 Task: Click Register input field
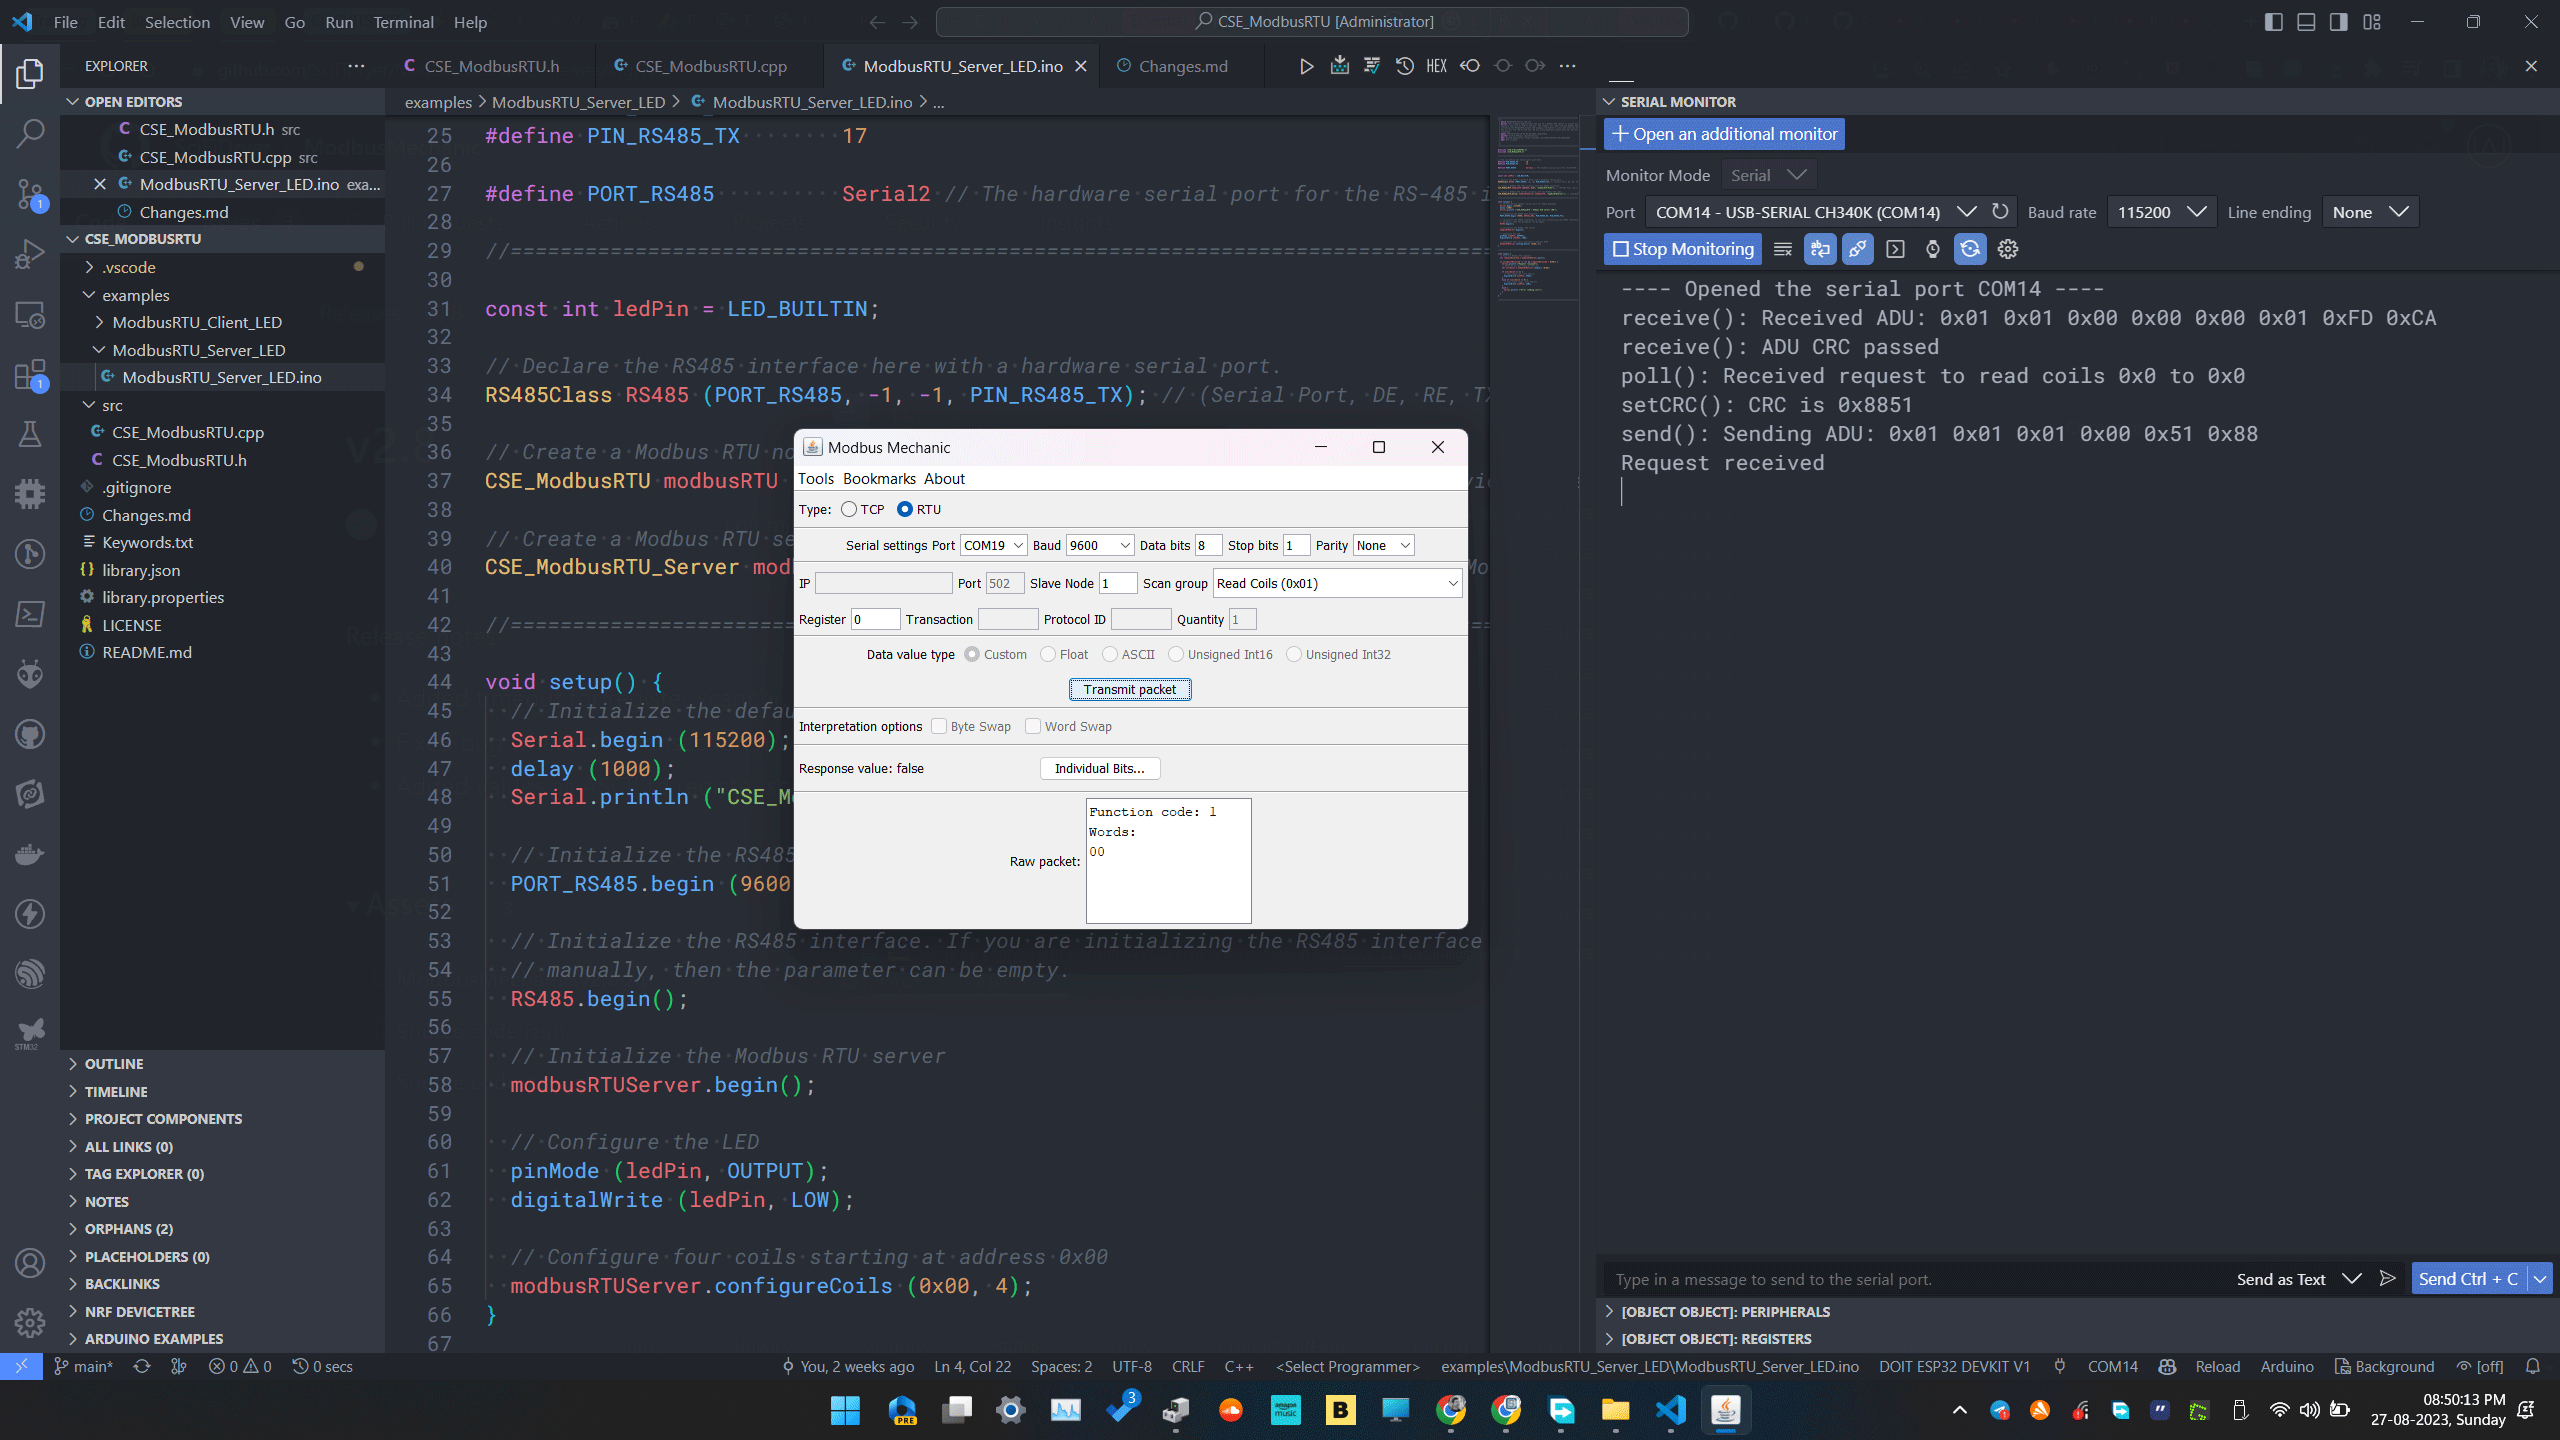[x=875, y=619]
